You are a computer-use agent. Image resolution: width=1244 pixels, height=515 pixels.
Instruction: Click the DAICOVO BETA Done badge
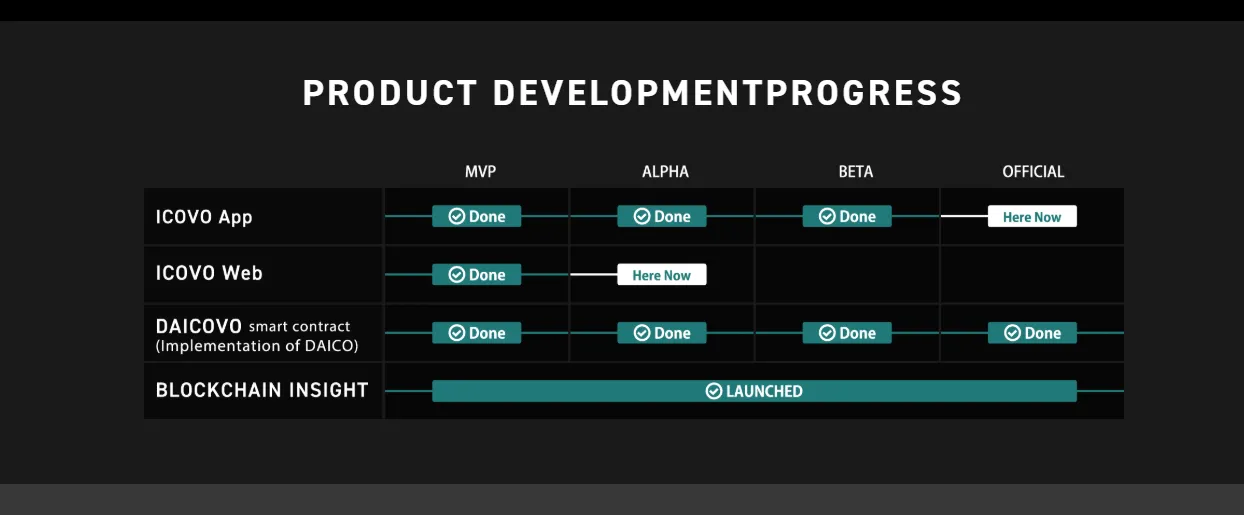click(x=847, y=333)
